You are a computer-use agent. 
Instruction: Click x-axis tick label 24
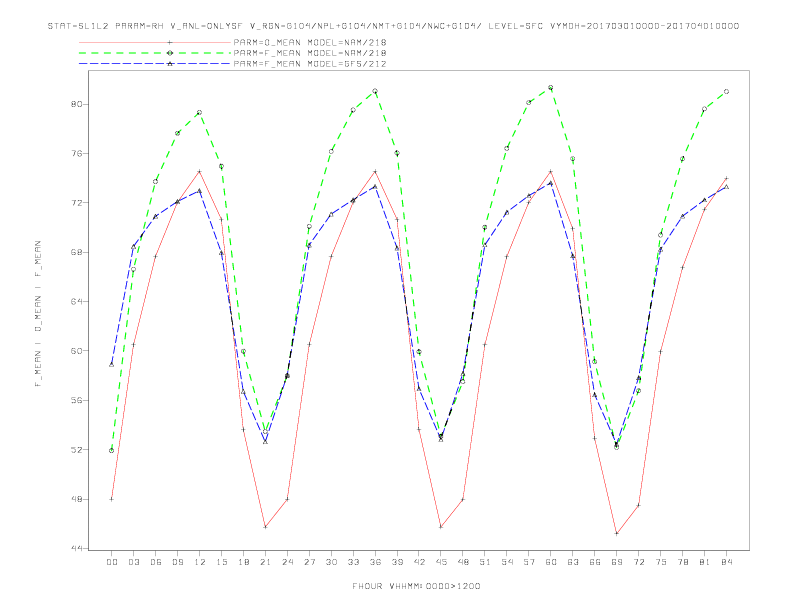pyautogui.click(x=287, y=562)
